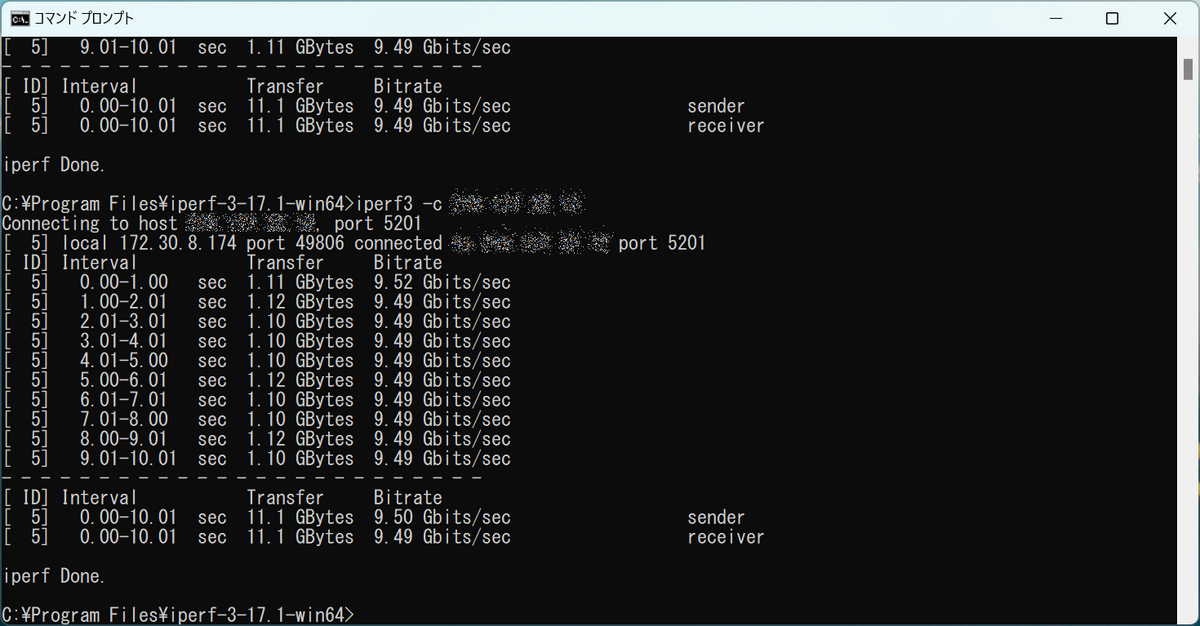This screenshot has width=1200, height=626.
Task: Click '9.49 Gbits/sec' in the 4.01-5.00 row
Action: [x=442, y=361]
